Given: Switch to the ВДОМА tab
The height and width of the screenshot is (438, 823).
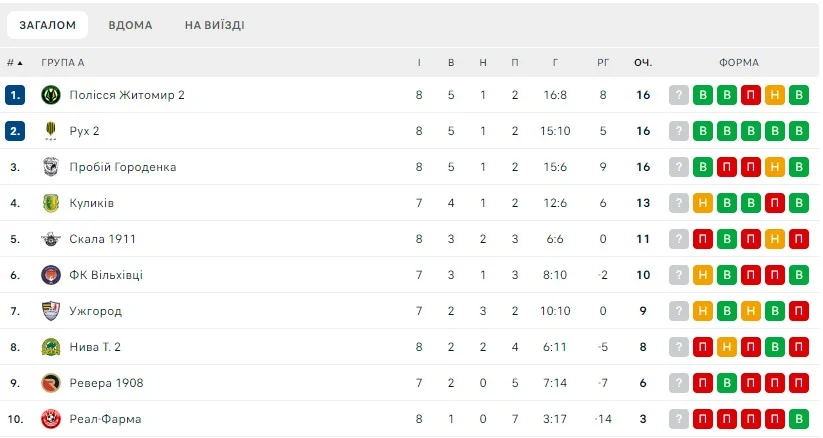Looking at the screenshot, I should click(x=130, y=25).
